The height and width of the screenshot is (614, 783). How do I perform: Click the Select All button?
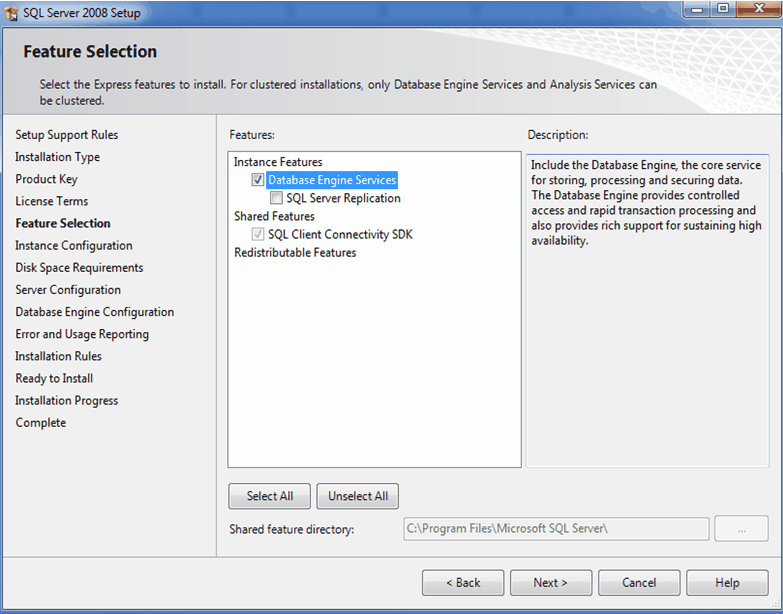pyautogui.click(x=270, y=496)
